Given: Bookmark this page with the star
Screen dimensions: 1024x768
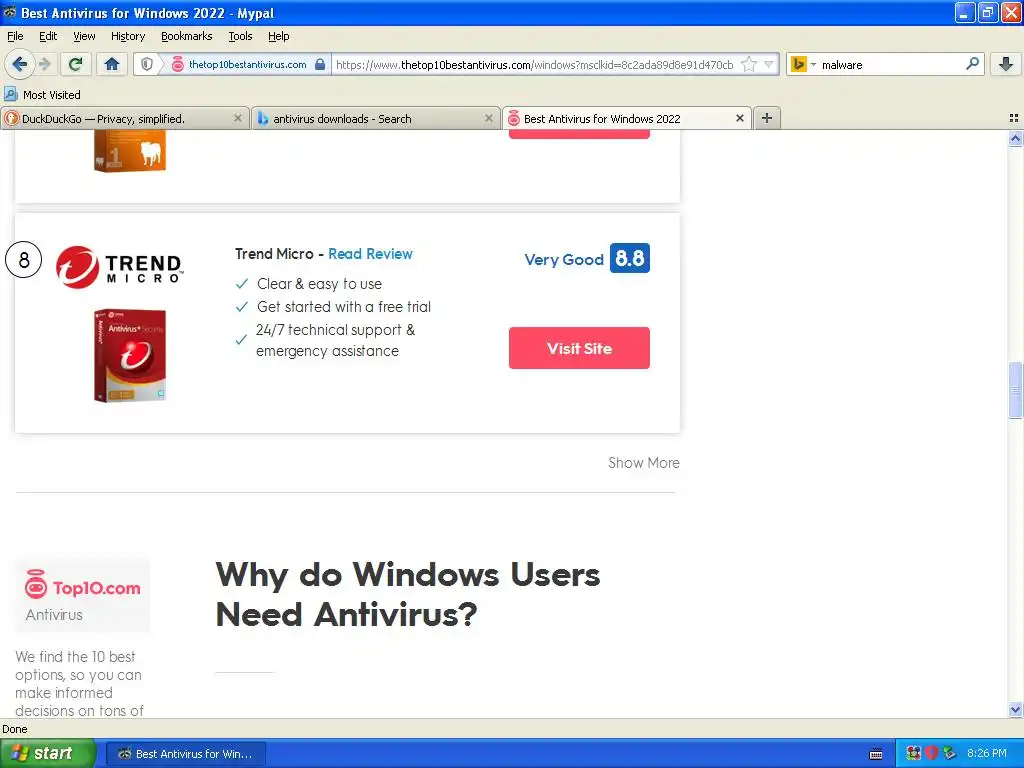Looking at the screenshot, I should tap(749, 64).
